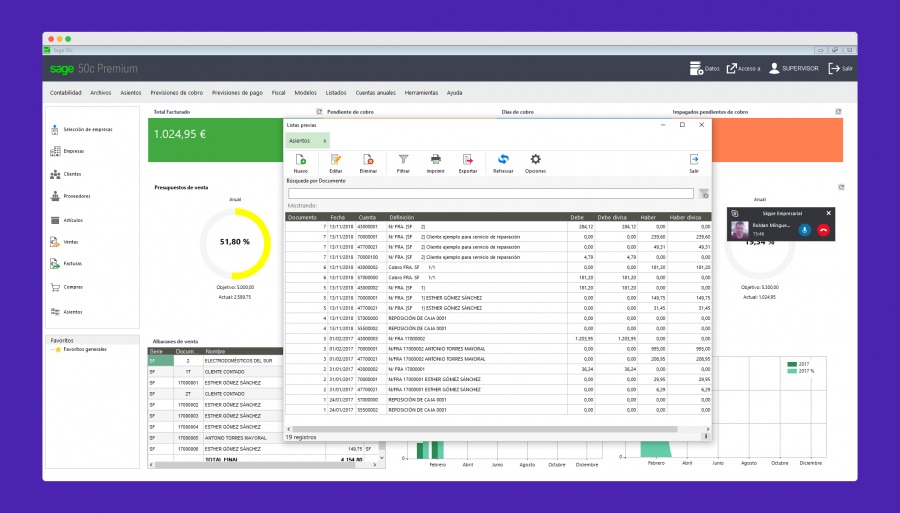Close the Skype Empresarial popup
Image resolution: width=900 pixels, height=513 pixels.
pos(828,213)
